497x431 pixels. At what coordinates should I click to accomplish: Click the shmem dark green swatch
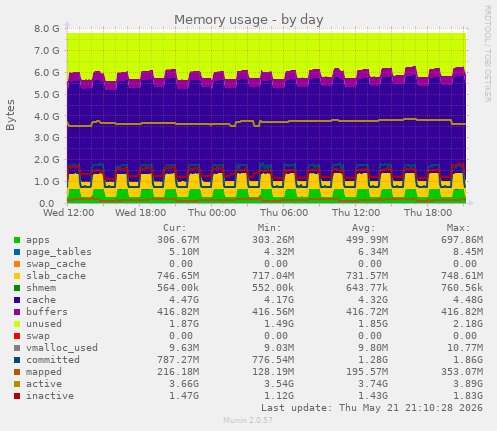point(17,288)
